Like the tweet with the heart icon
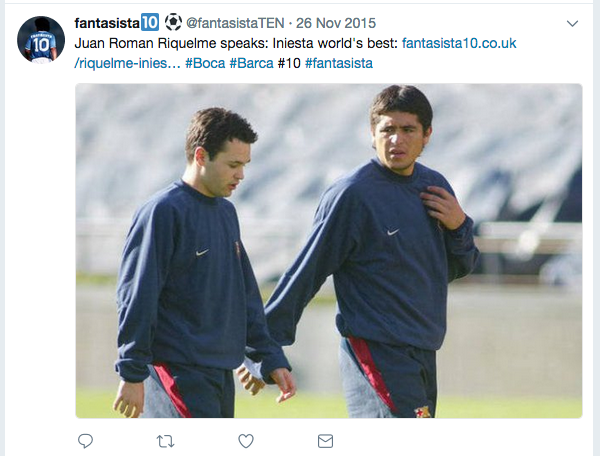600x456 pixels. (x=246, y=441)
